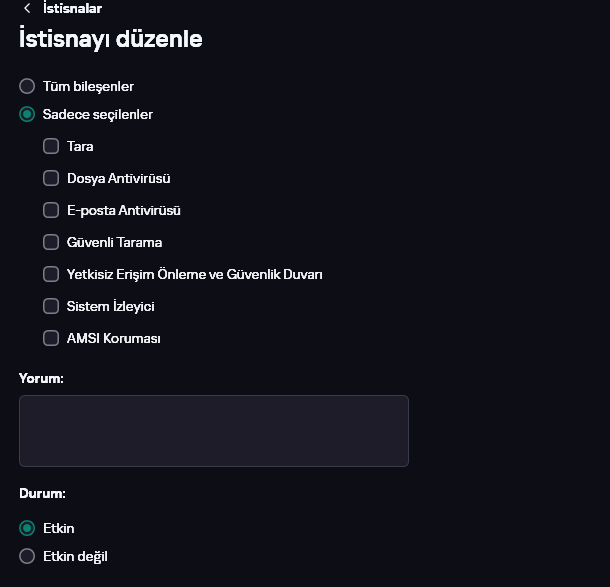Image resolution: width=610 pixels, height=587 pixels.
Task: Click the 'Durum:' section label
Action: [x=42, y=493]
